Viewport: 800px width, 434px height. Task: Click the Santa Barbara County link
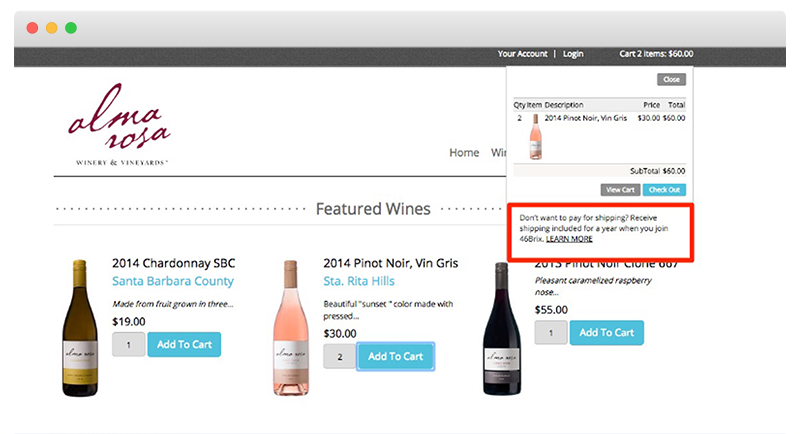tap(173, 281)
